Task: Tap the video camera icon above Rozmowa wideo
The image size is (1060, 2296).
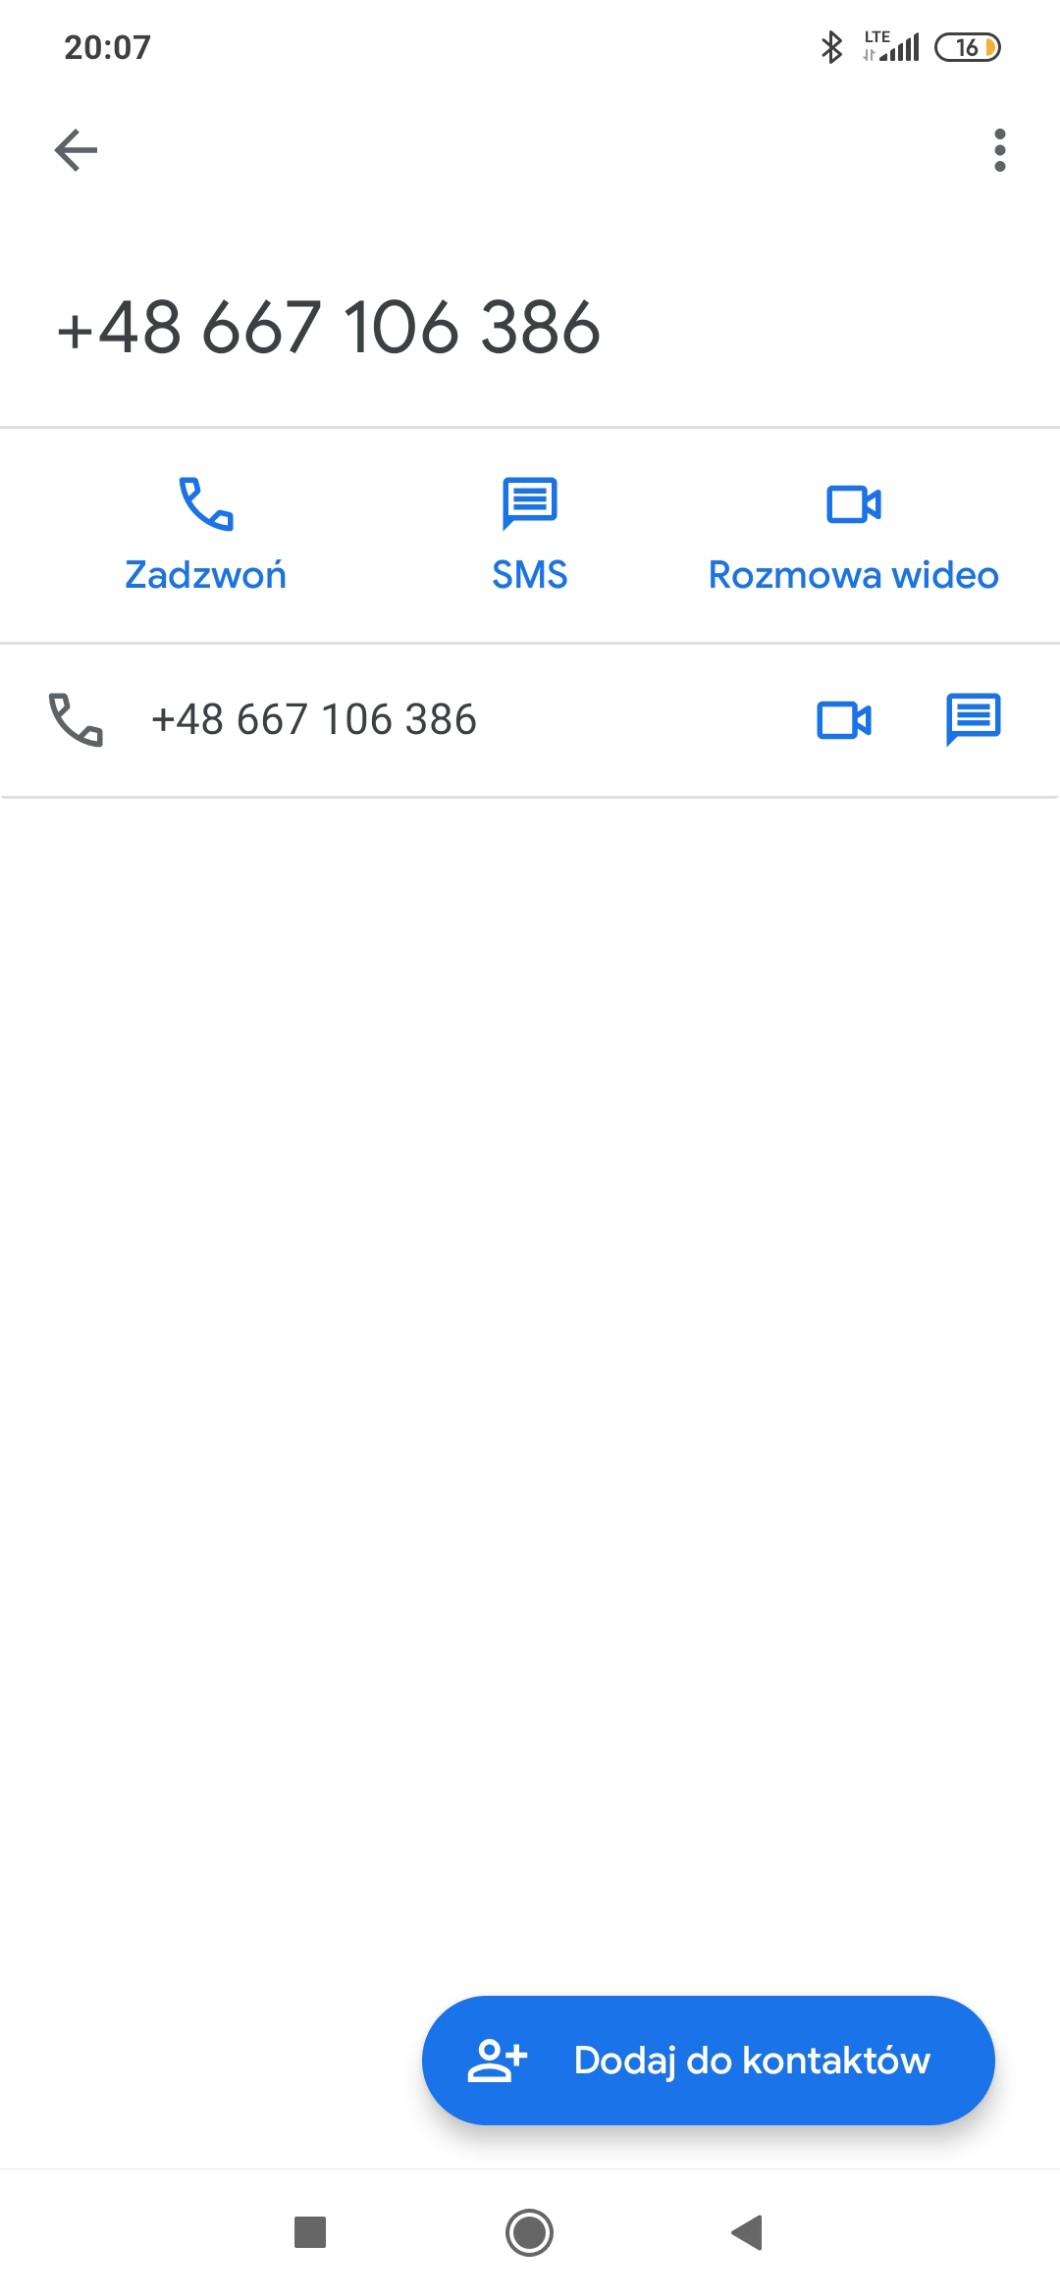Action: pos(854,504)
